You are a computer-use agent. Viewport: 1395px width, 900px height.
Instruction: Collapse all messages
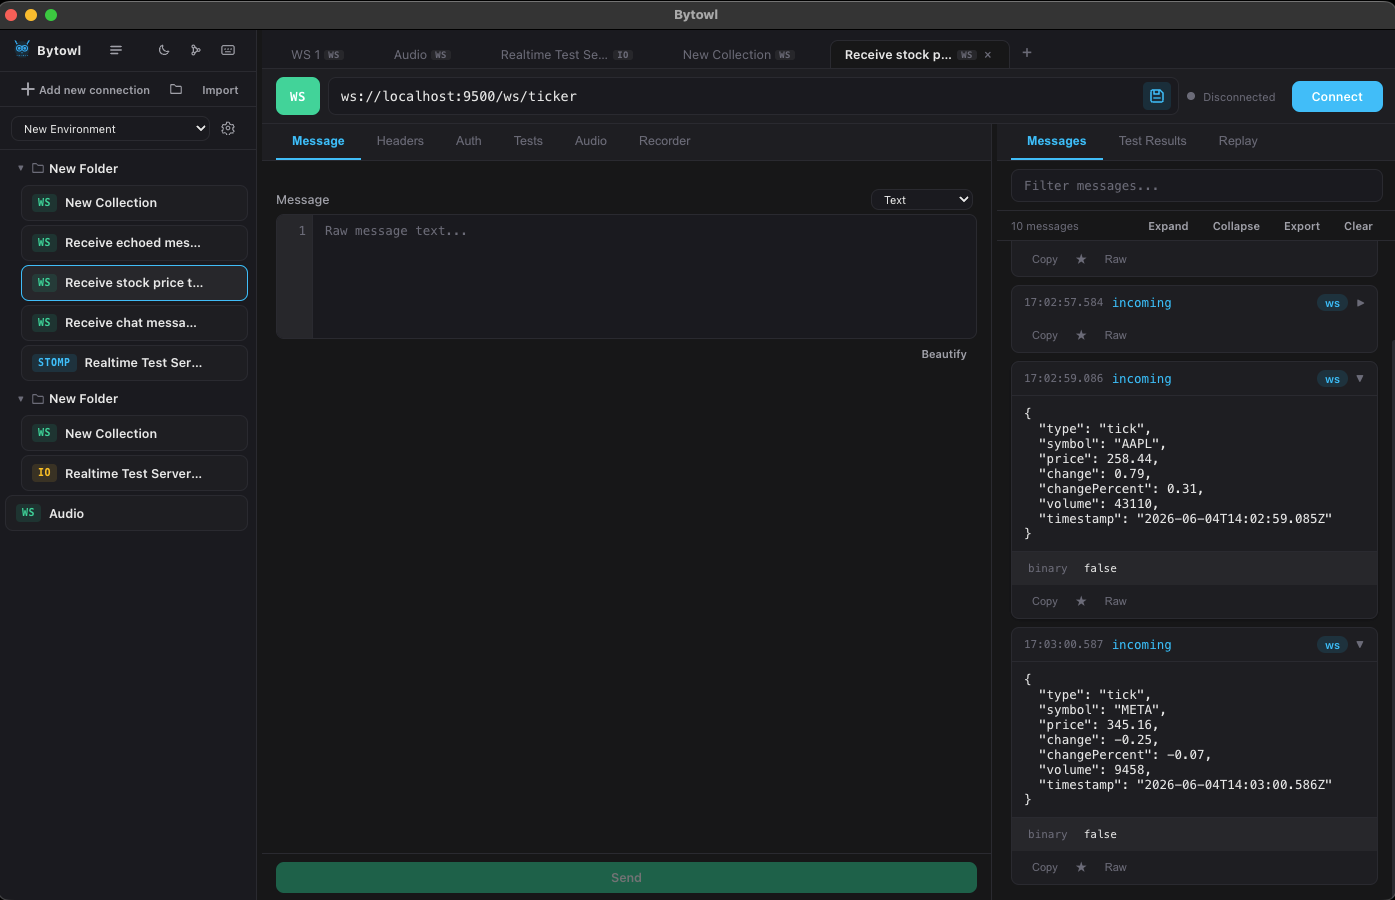pos(1236,226)
